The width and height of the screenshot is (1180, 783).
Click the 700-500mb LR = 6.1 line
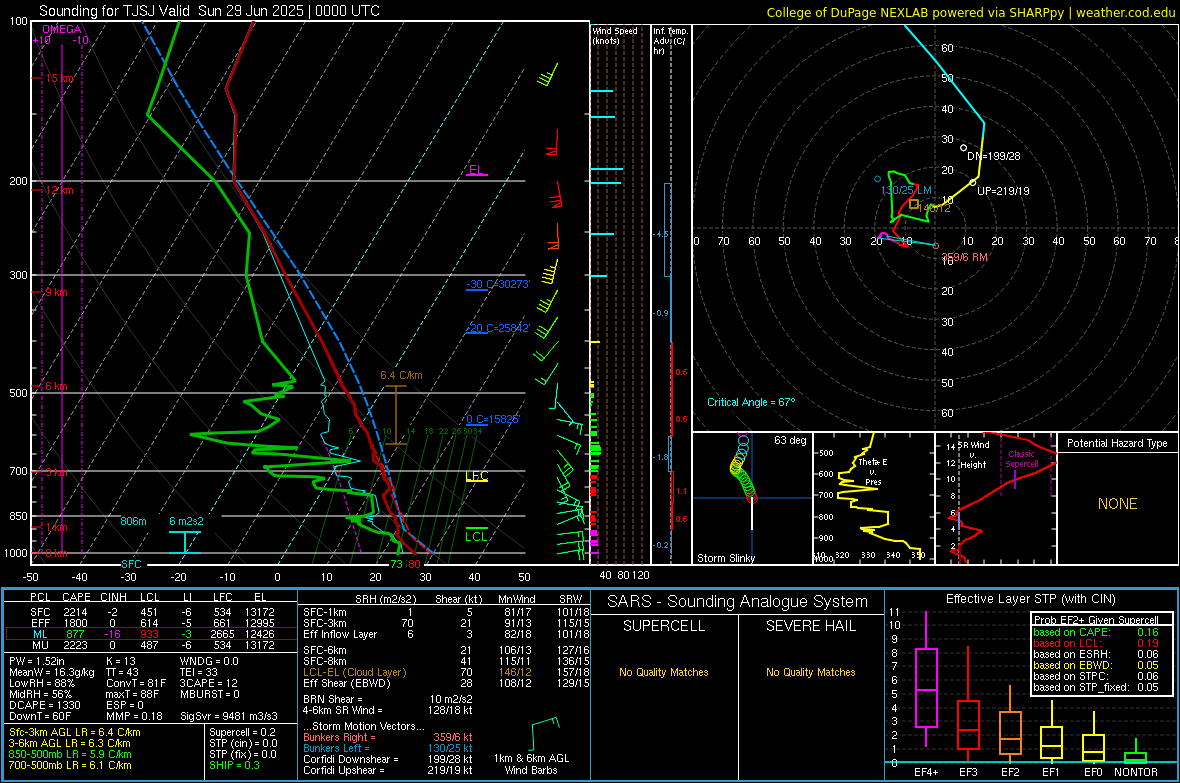70,765
